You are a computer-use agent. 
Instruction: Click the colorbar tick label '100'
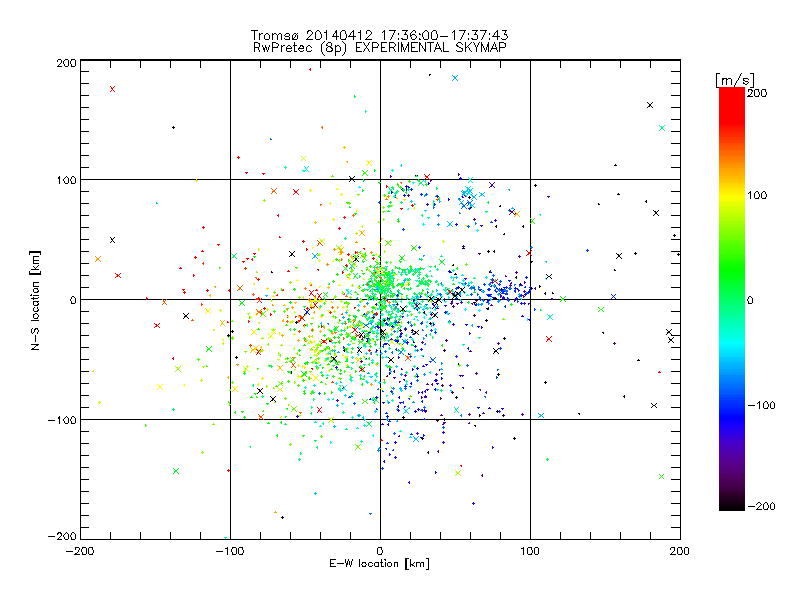[x=757, y=195]
